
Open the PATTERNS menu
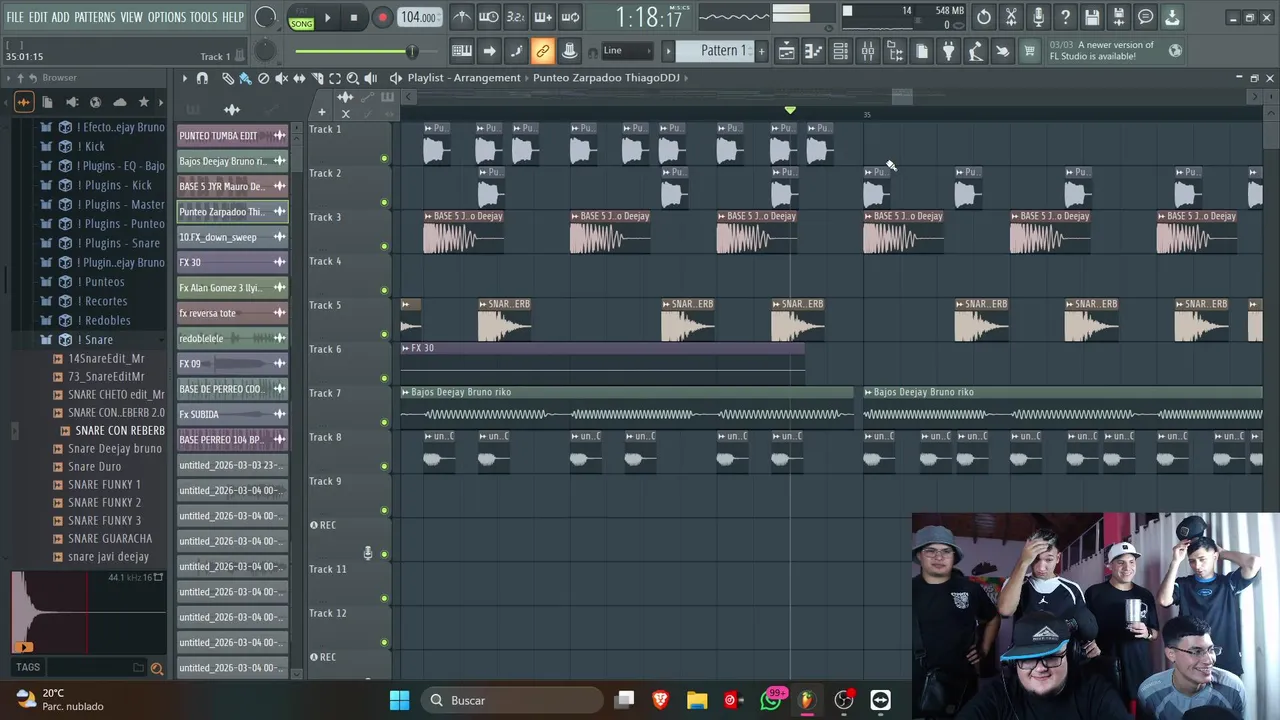pos(95,17)
